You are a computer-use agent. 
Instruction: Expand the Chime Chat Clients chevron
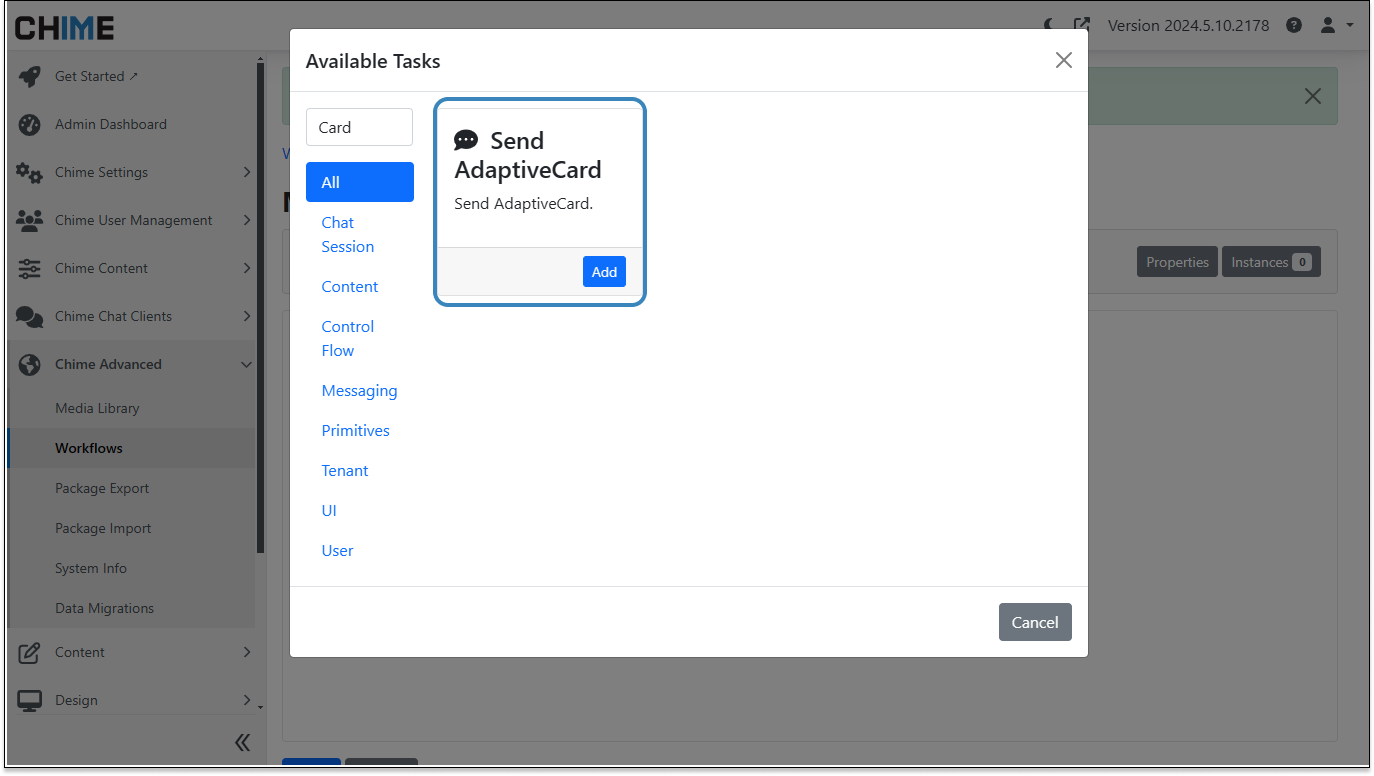[247, 316]
